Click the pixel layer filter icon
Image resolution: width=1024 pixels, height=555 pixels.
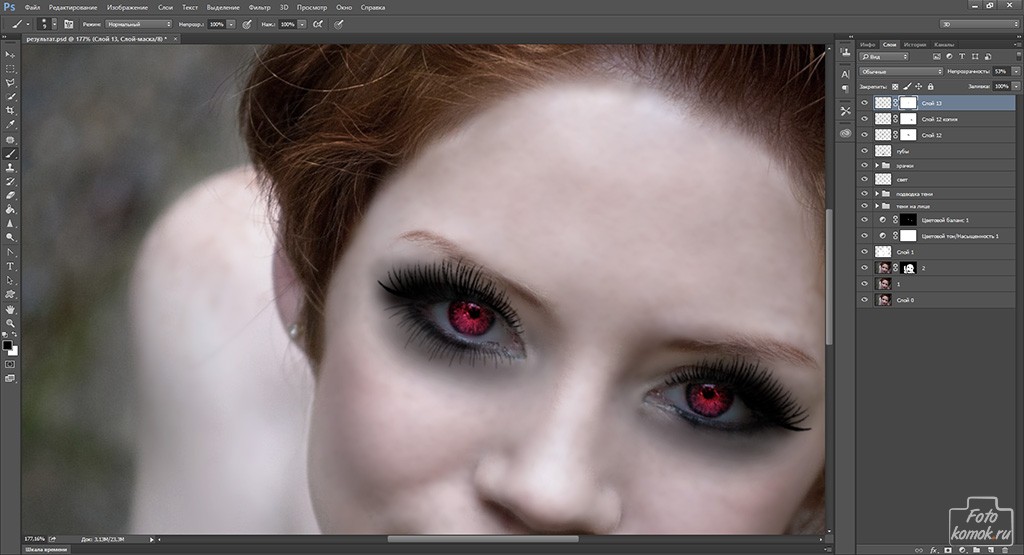(936, 57)
